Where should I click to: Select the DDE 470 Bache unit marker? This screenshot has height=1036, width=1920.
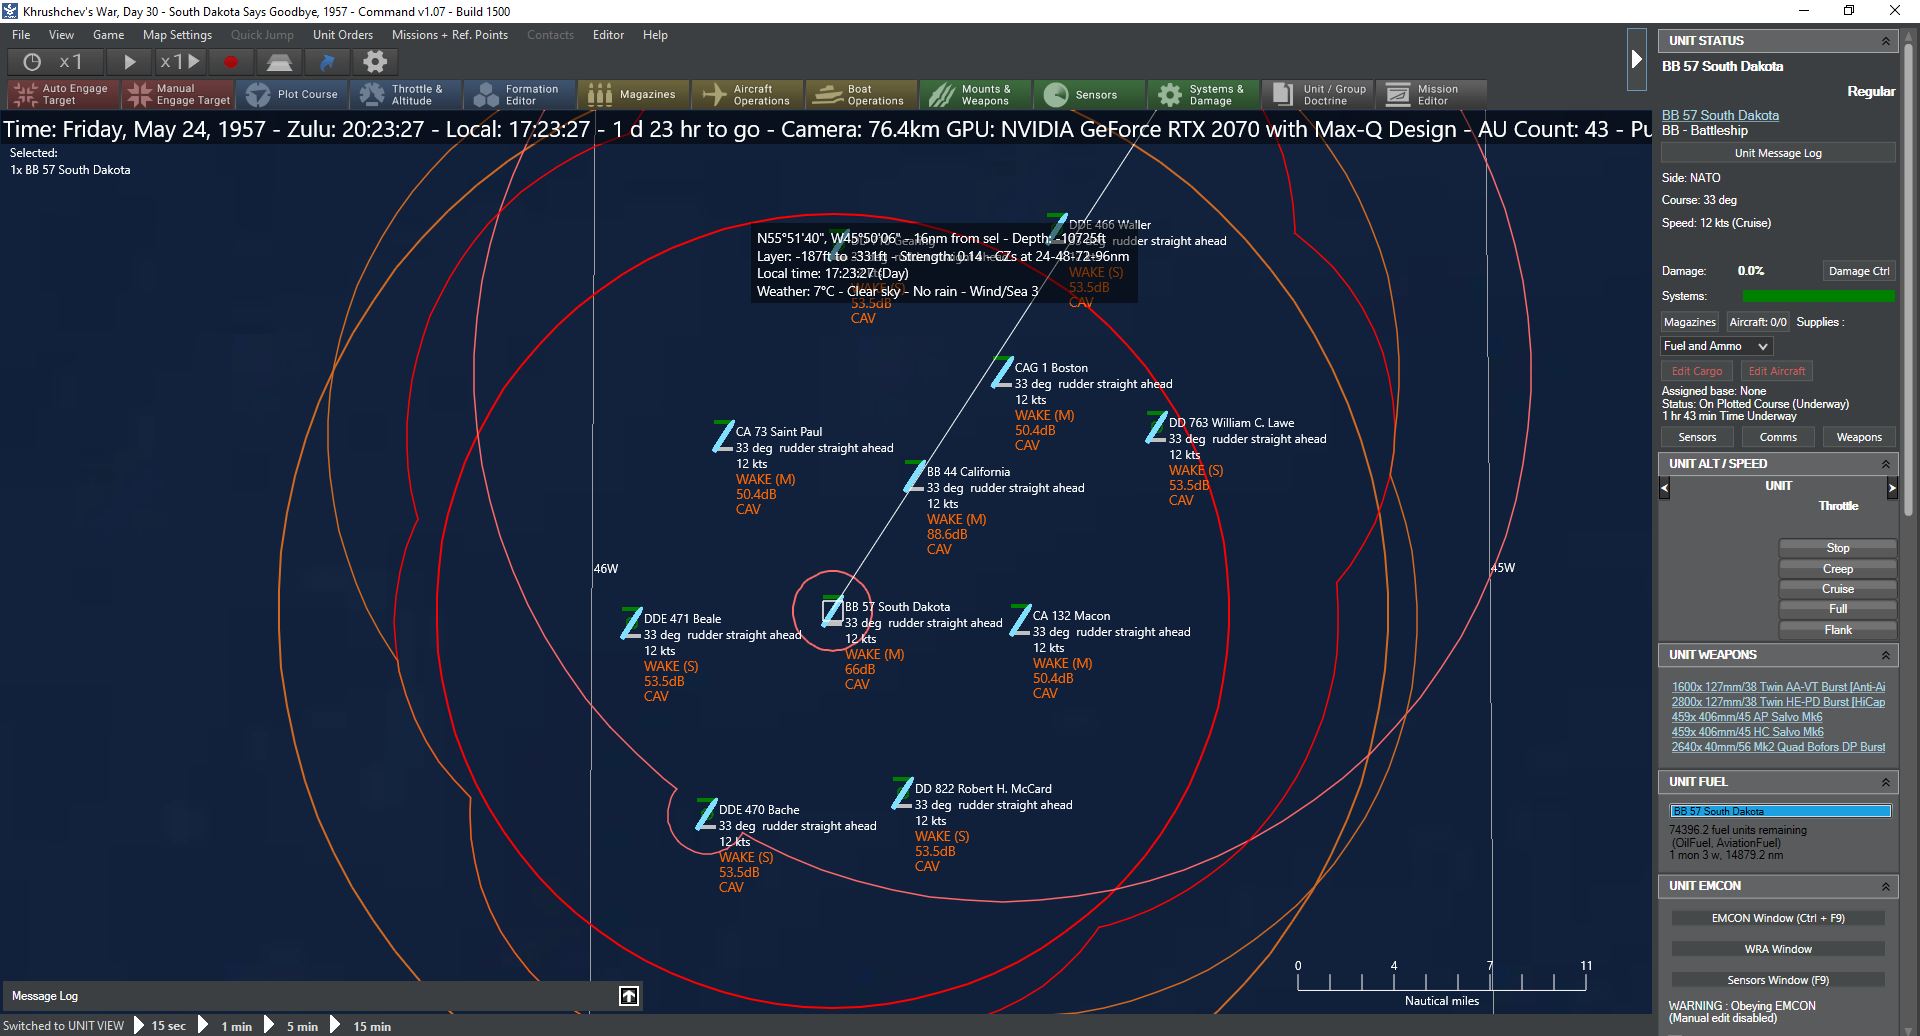pos(706,814)
